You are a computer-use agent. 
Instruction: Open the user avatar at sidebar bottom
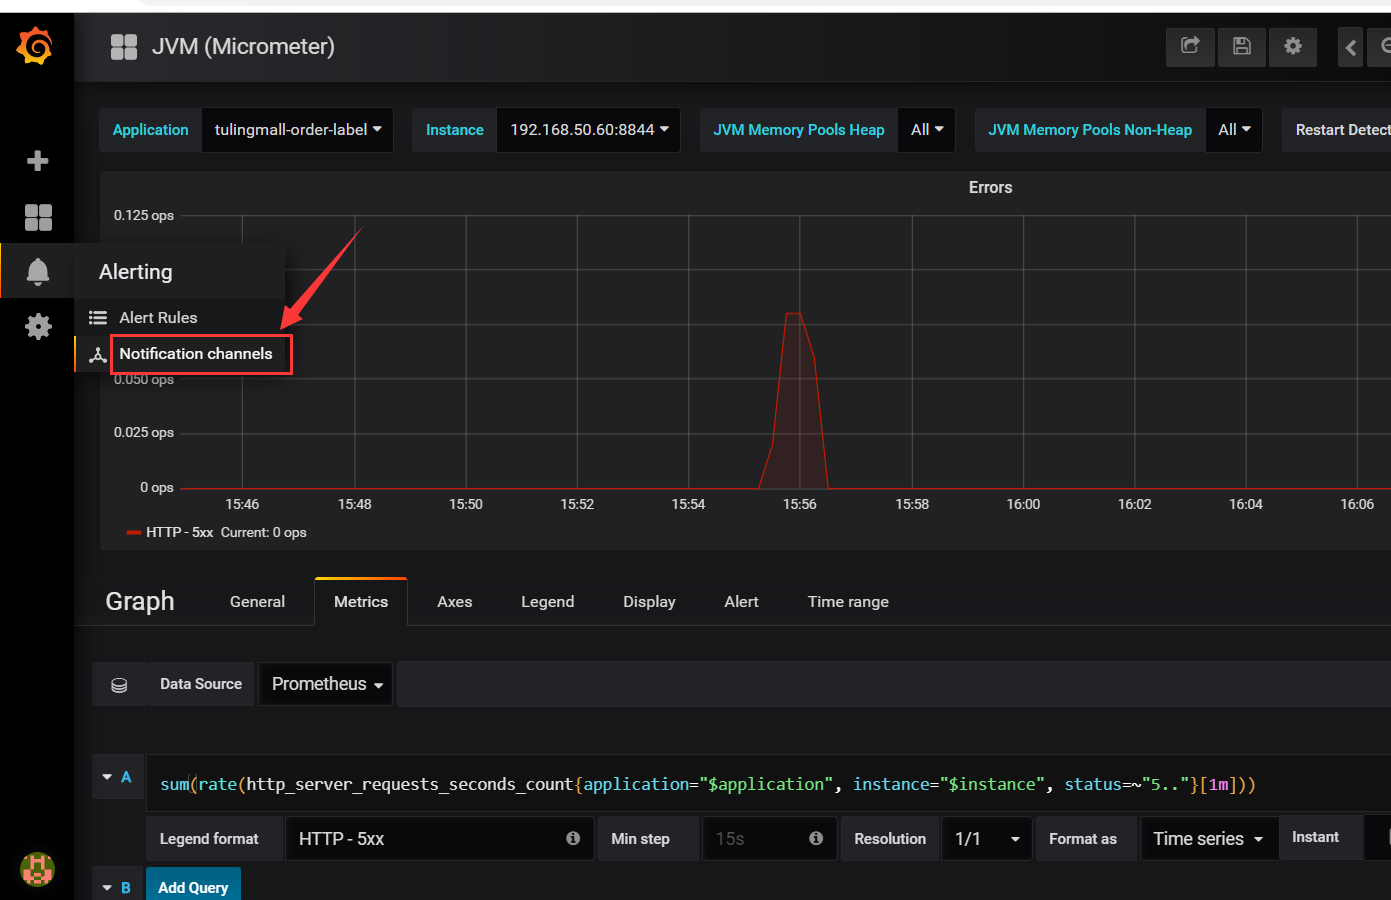(x=37, y=869)
